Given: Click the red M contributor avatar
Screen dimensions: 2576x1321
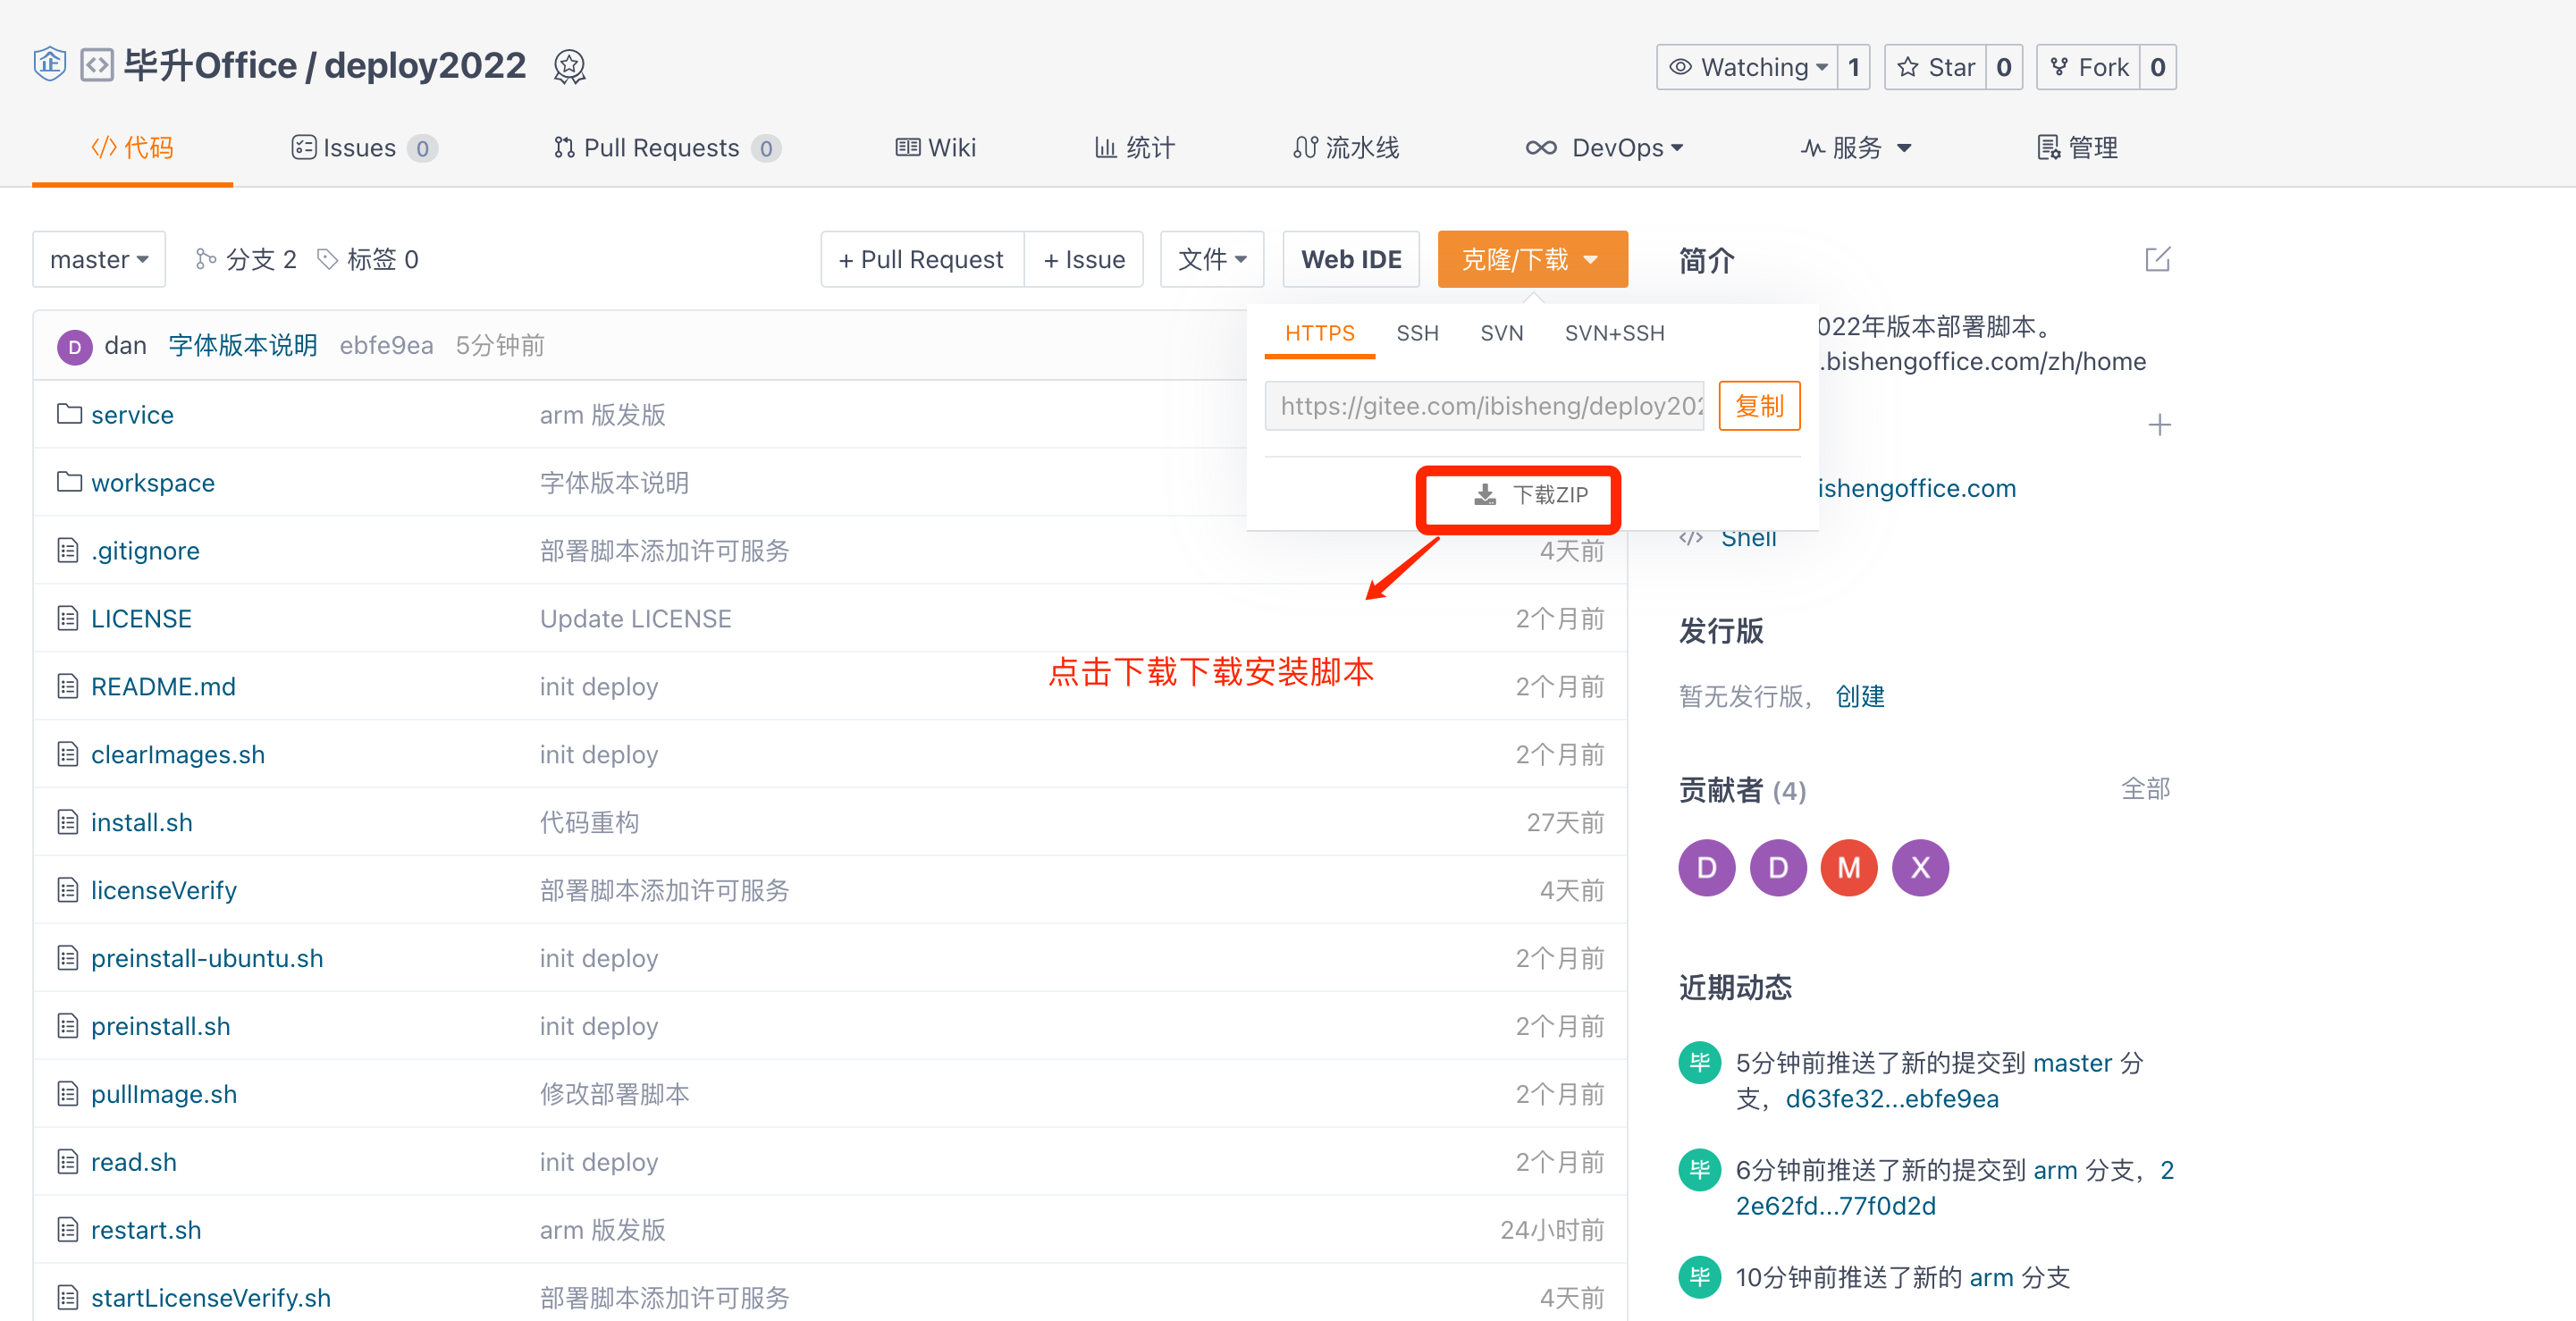Looking at the screenshot, I should [x=1848, y=867].
